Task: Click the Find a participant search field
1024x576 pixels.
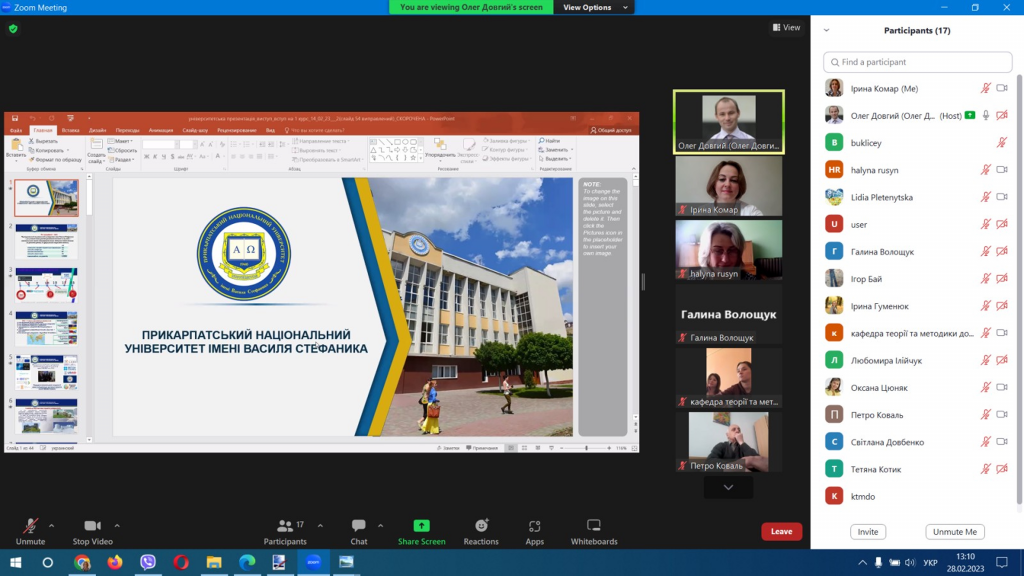Action: tap(917, 62)
